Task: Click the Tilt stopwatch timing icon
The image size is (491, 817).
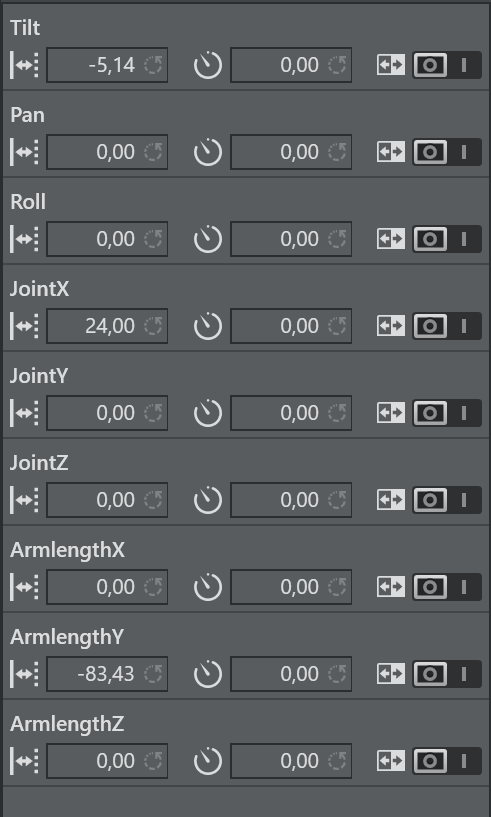Action: pos(208,65)
